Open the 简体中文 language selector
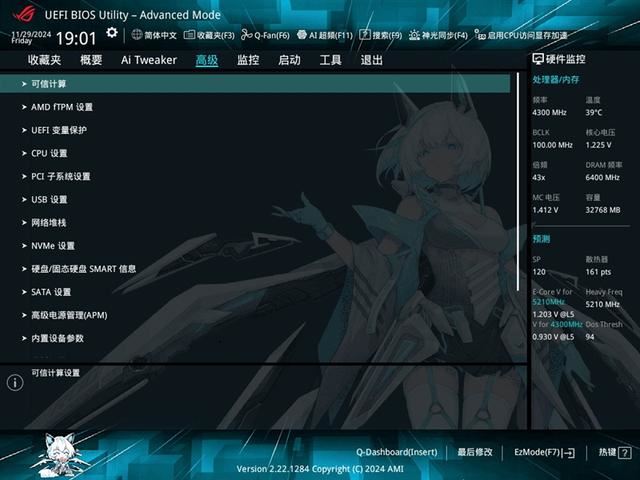This screenshot has height=480, width=640. [154, 35]
